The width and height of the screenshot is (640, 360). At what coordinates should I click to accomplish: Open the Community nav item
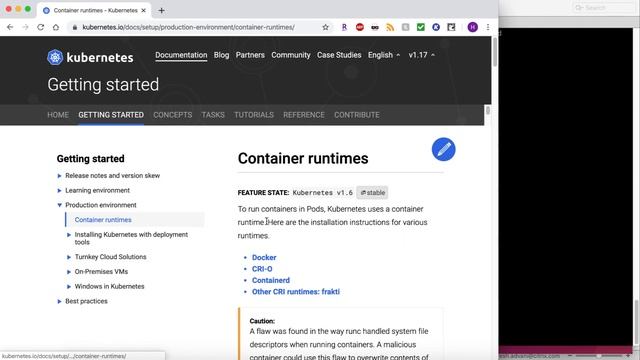coord(291,55)
